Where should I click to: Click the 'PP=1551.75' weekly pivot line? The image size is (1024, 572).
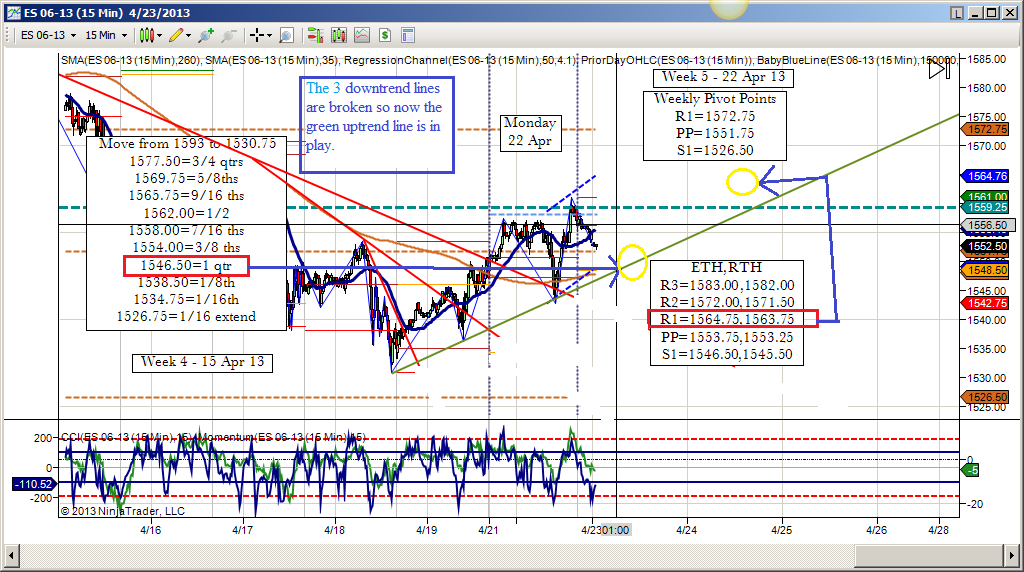[714, 133]
